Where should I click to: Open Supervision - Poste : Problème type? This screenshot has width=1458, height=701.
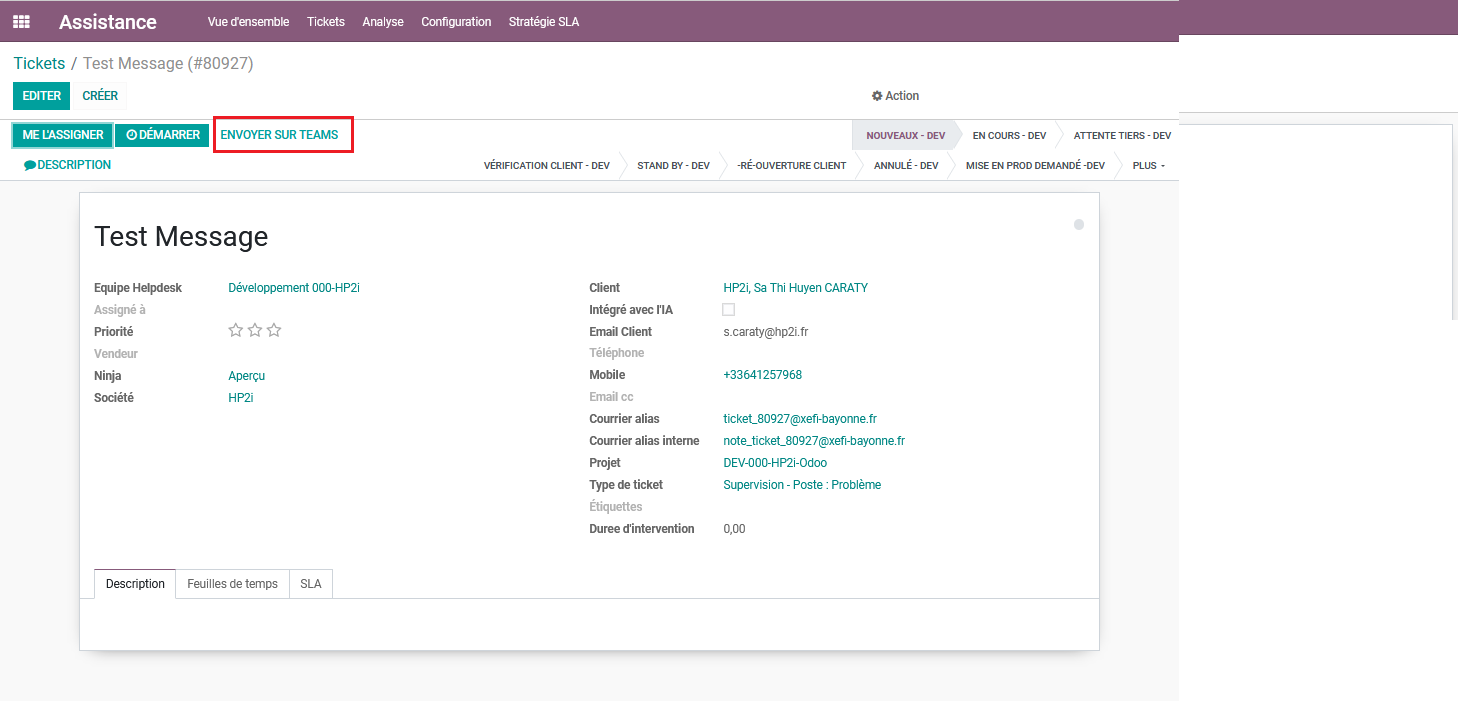pyautogui.click(x=802, y=485)
